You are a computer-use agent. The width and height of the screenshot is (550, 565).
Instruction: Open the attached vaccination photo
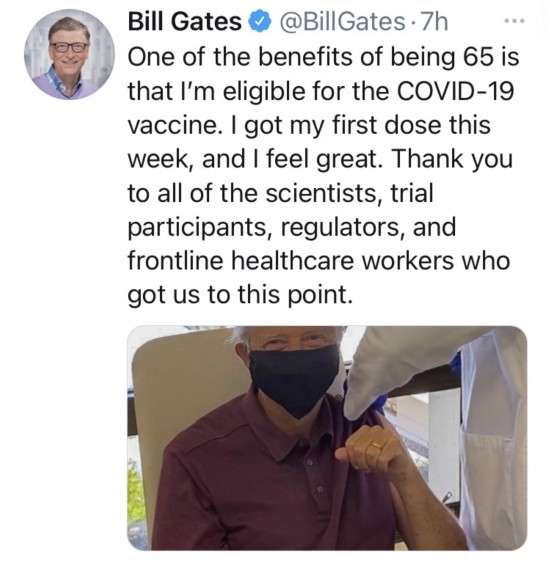point(327,438)
